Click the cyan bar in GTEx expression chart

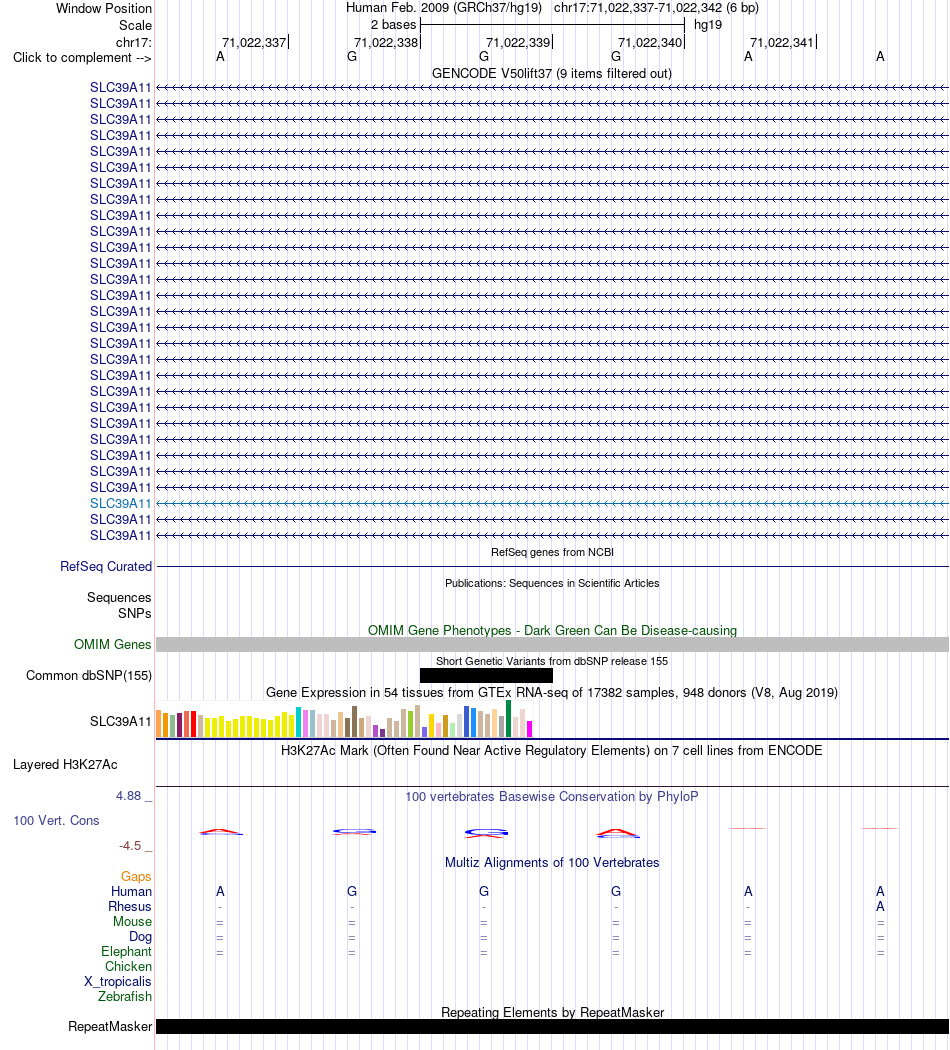tap(299, 721)
